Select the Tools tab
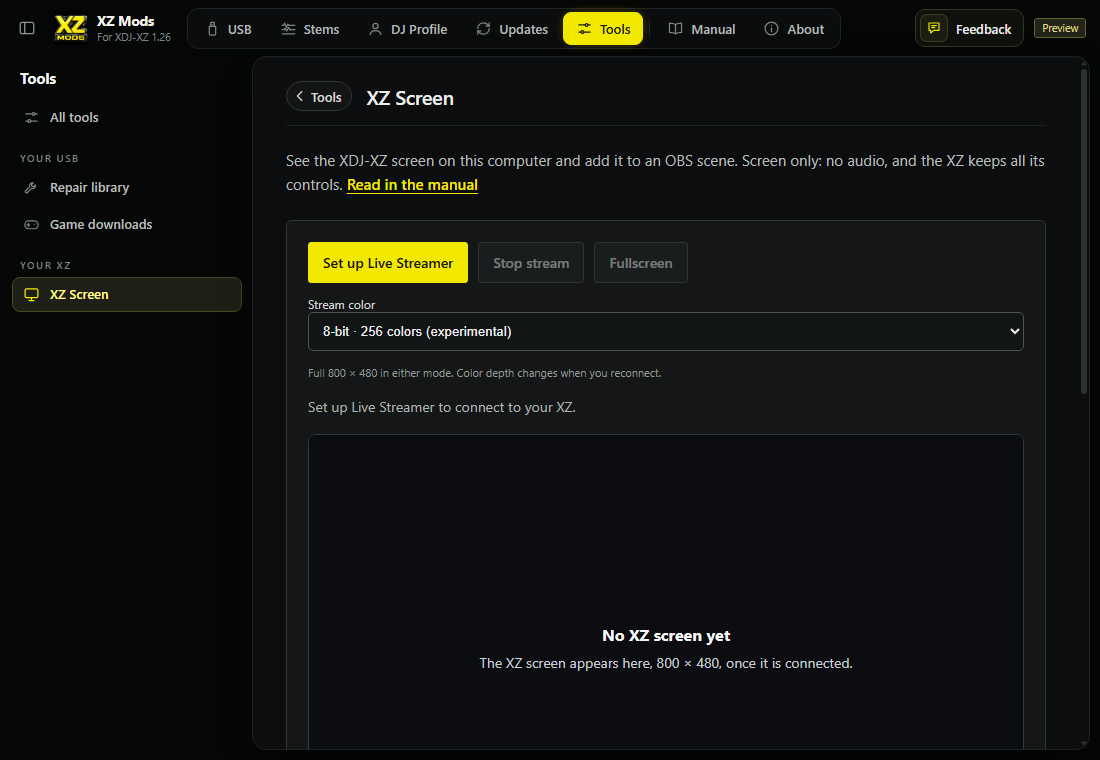This screenshot has width=1100, height=760. [603, 29]
